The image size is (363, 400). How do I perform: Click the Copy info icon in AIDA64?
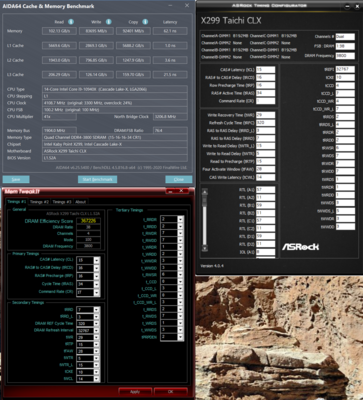pyautogui.click(x=145, y=22)
